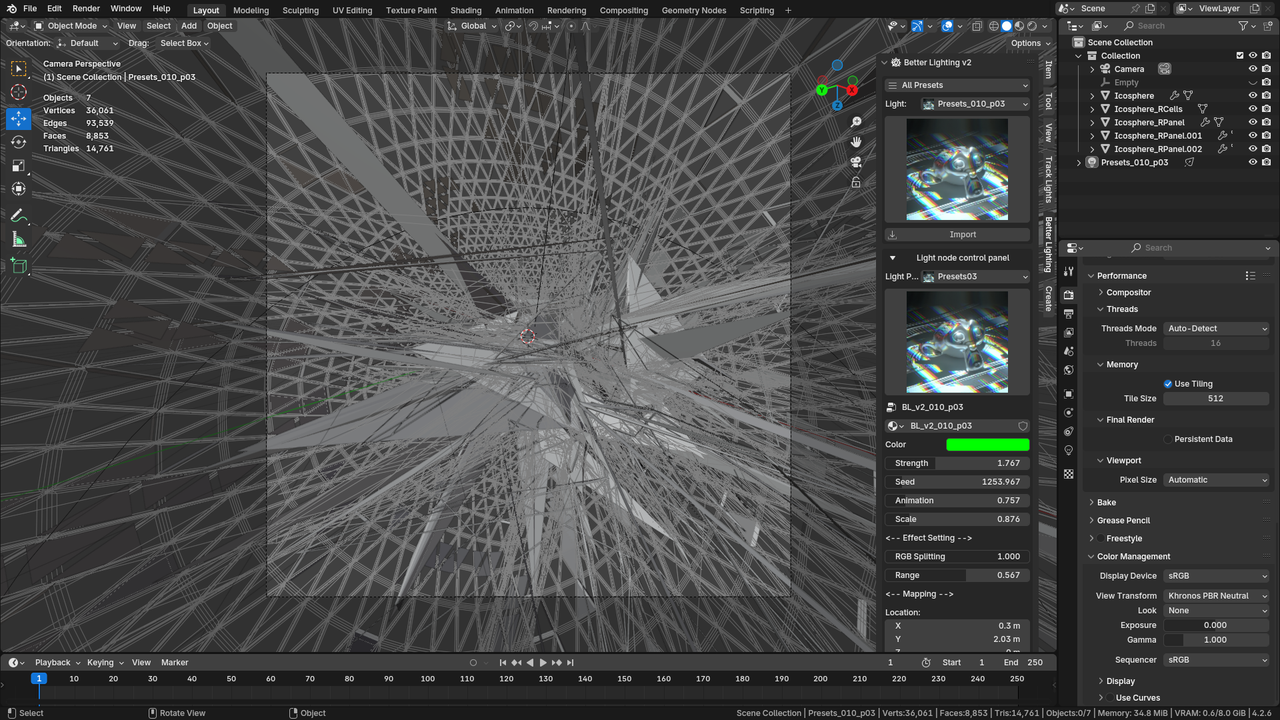Open the Scene properties tab icon
Viewport: 1280px width, 720px height.
1068,352
